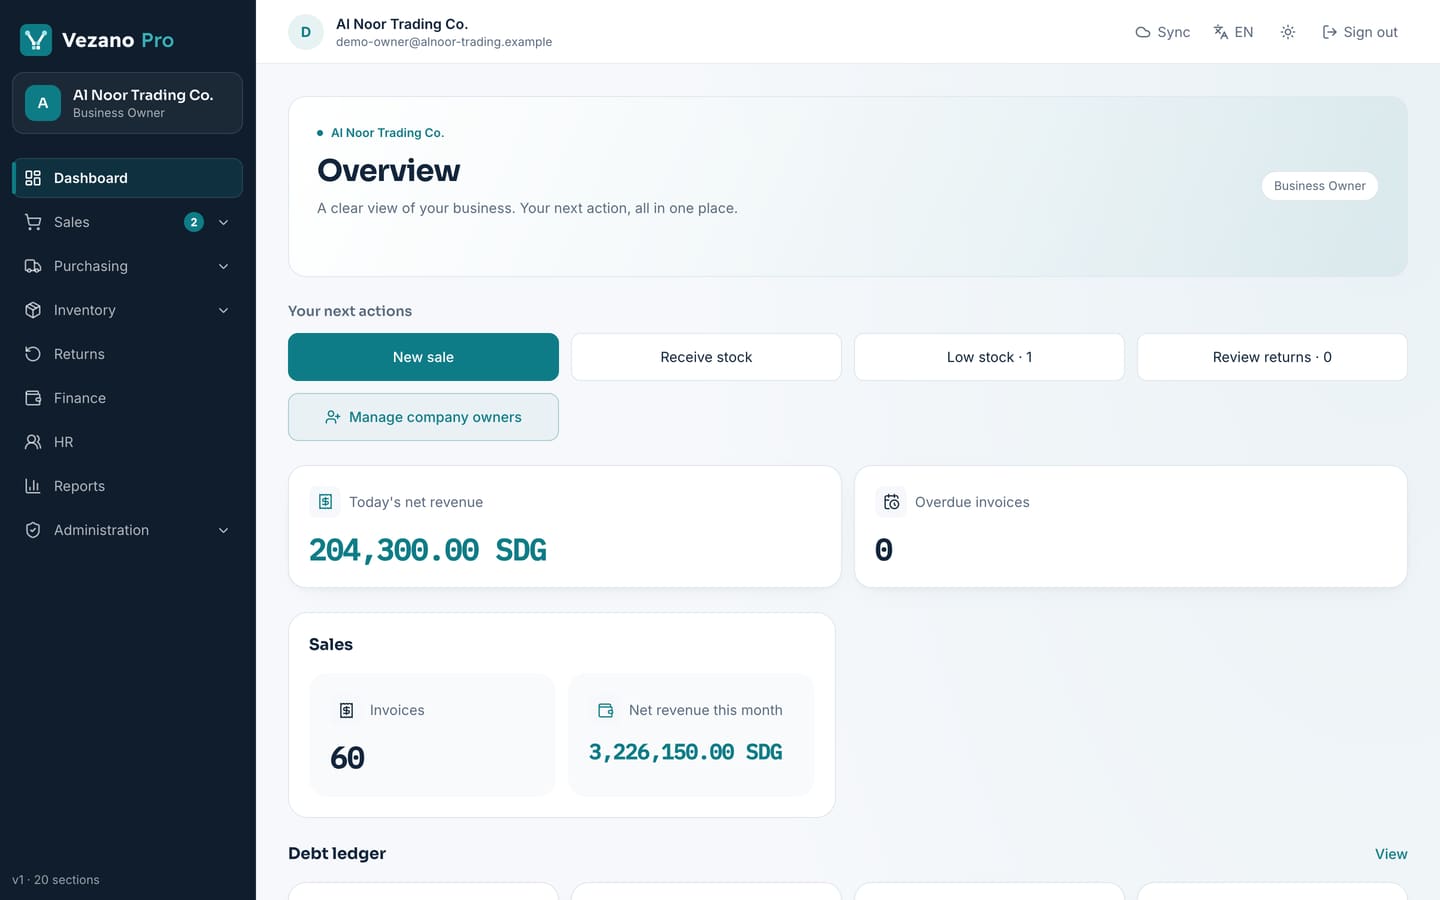Click the Overdue invoices calendar icon
The height and width of the screenshot is (900, 1440).
(891, 502)
